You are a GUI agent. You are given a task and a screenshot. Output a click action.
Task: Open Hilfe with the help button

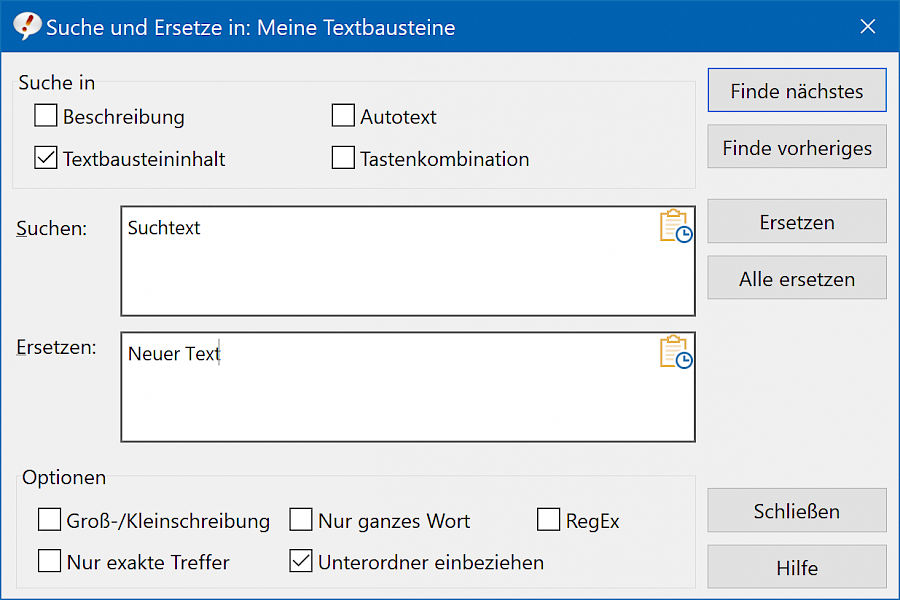tap(797, 567)
